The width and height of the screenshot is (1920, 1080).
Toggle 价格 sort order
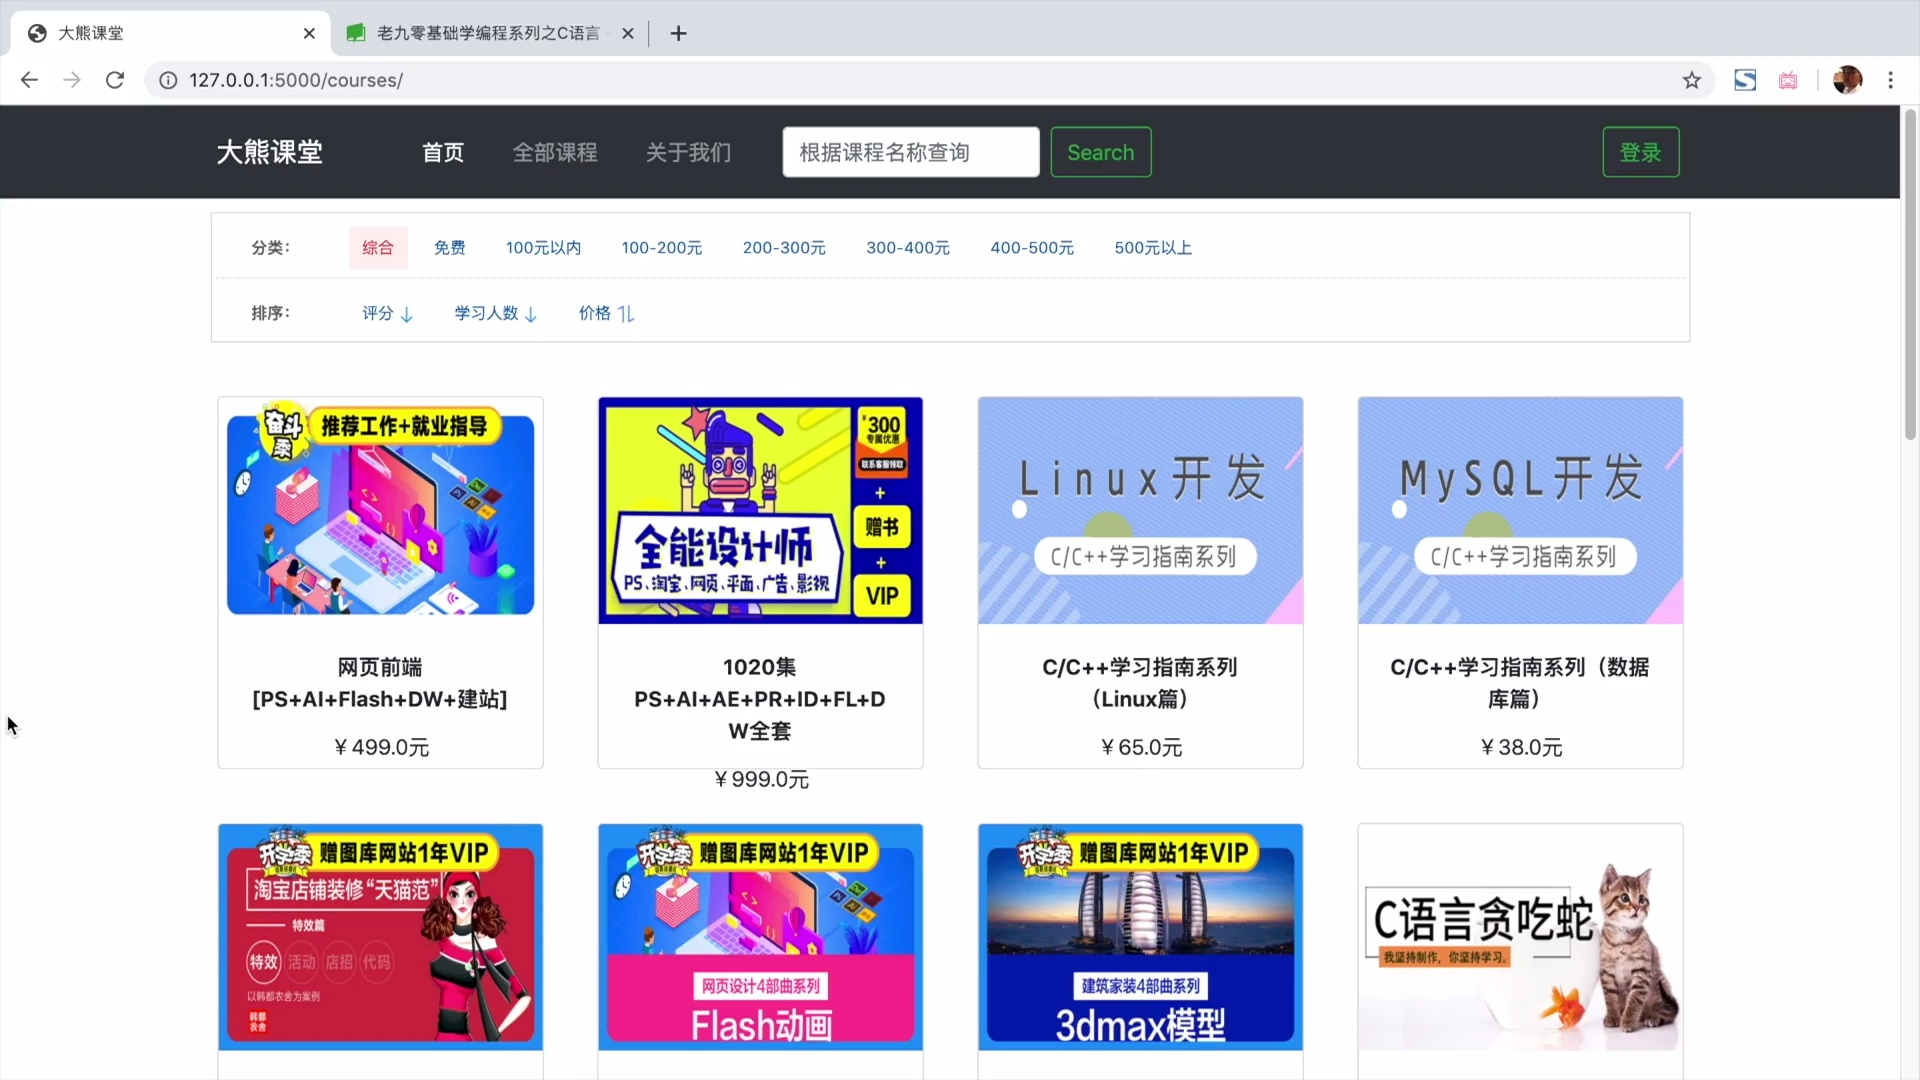click(x=606, y=313)
